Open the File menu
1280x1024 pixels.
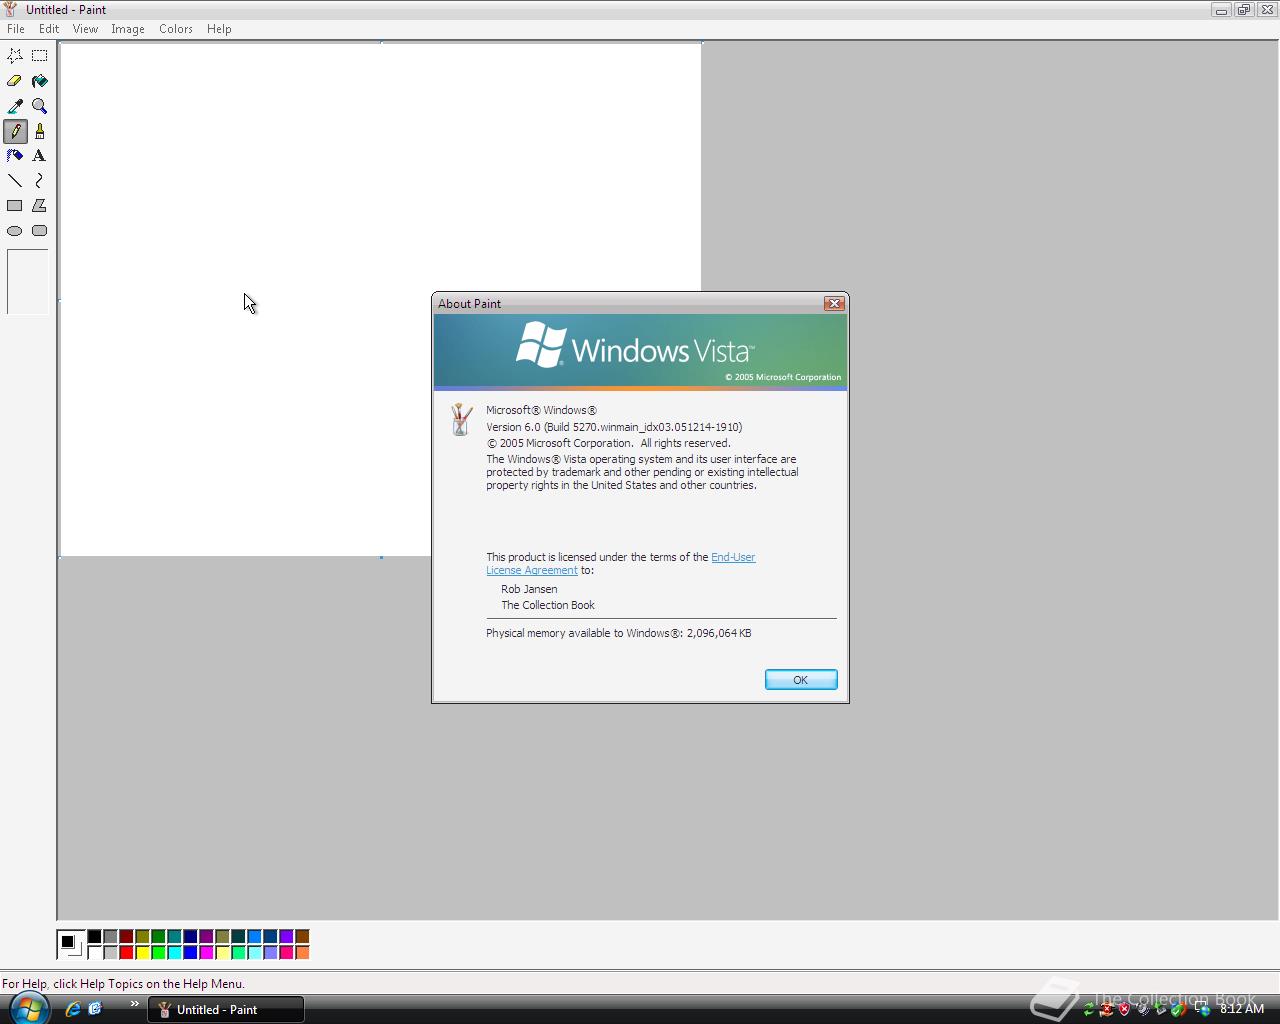(x=16, y=29)
